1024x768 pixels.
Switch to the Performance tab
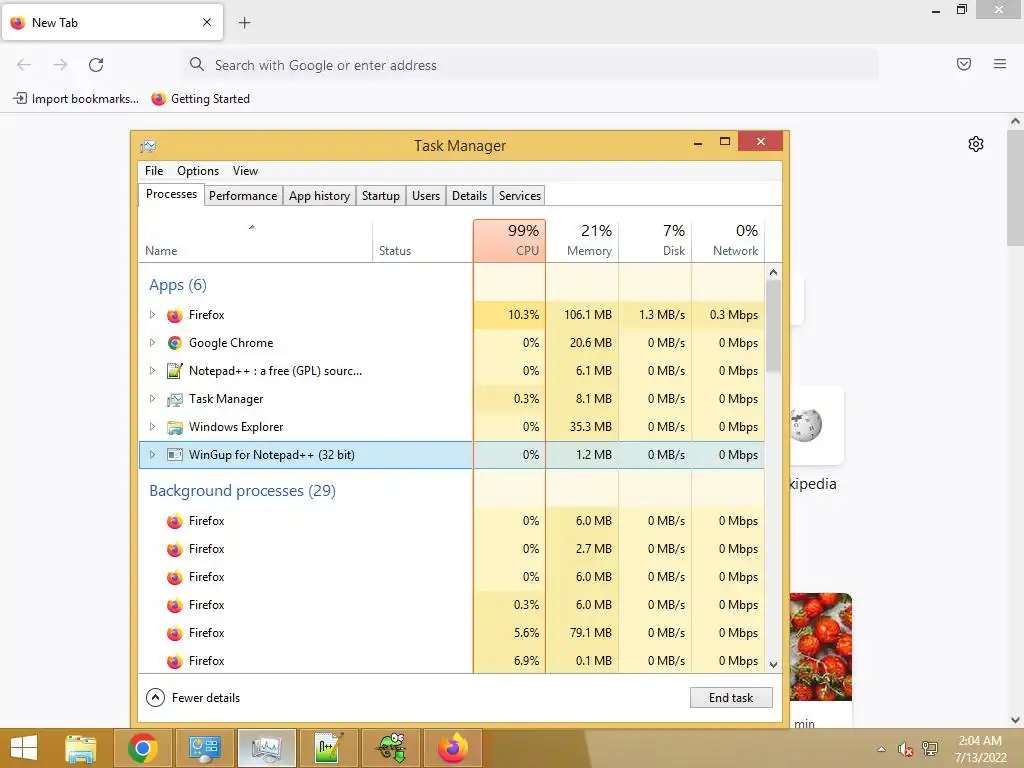click(x=243, y=196)
